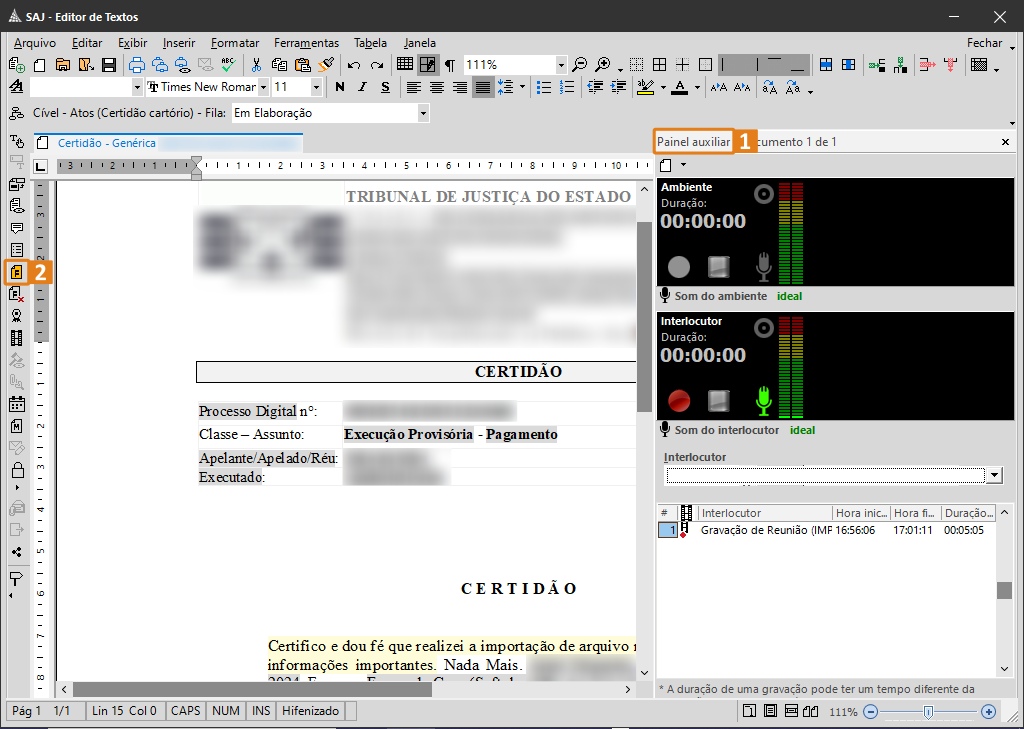This screenshot has width=1024, height=729.
Task: Apply the black font color
Action: tap(680, 87)
